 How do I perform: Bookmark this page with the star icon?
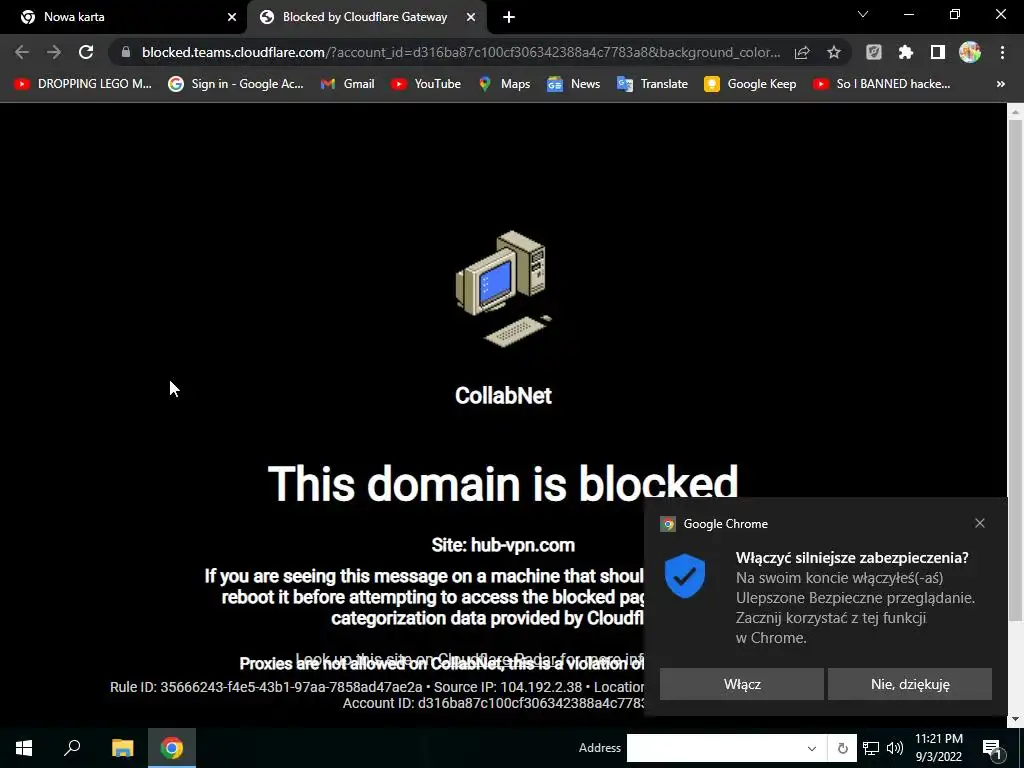(x=833, y=52)
